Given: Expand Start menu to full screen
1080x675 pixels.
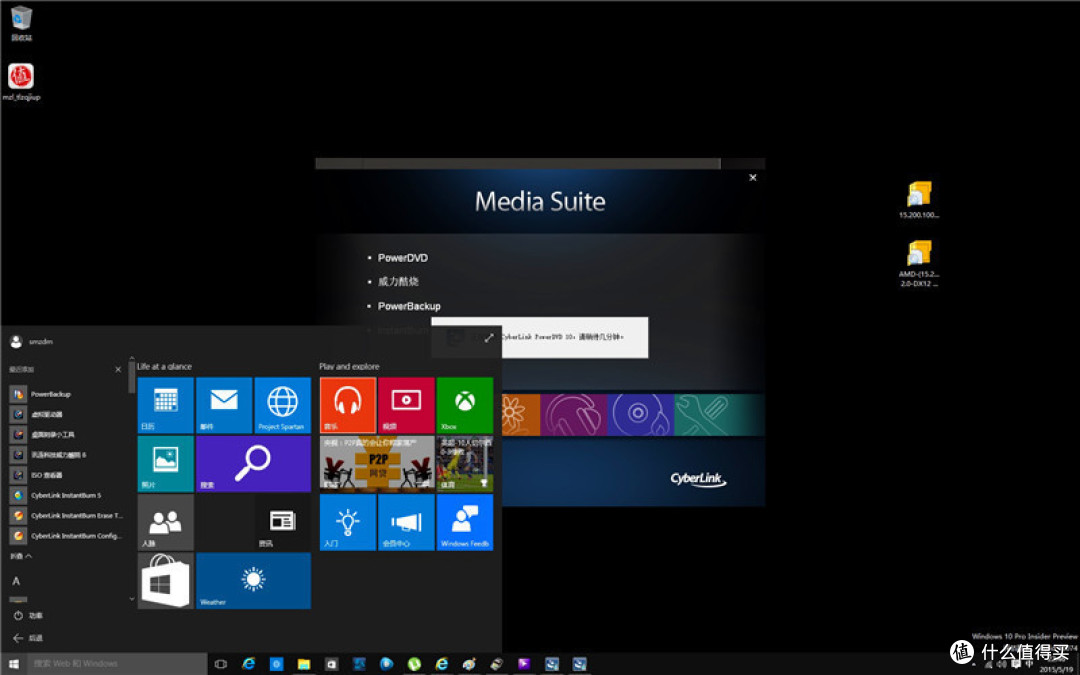Looking at the screenshot, I should (x=489, y=338).
